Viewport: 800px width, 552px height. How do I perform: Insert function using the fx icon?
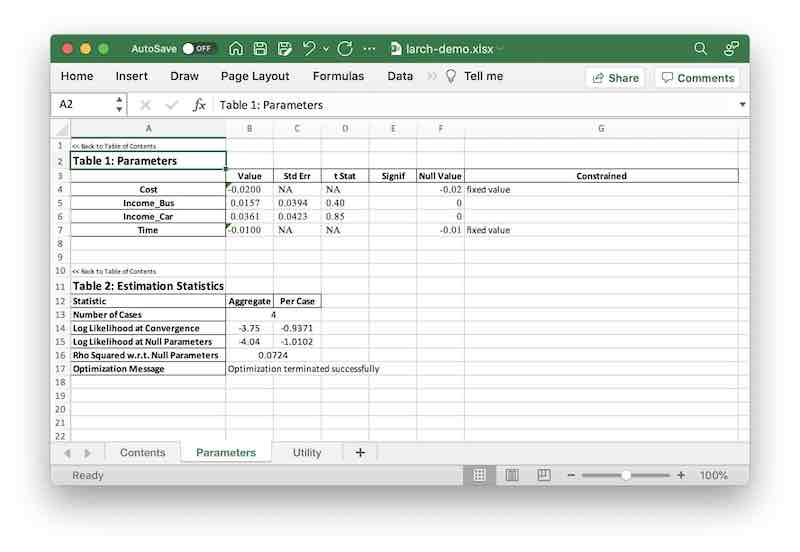point(199,105)
